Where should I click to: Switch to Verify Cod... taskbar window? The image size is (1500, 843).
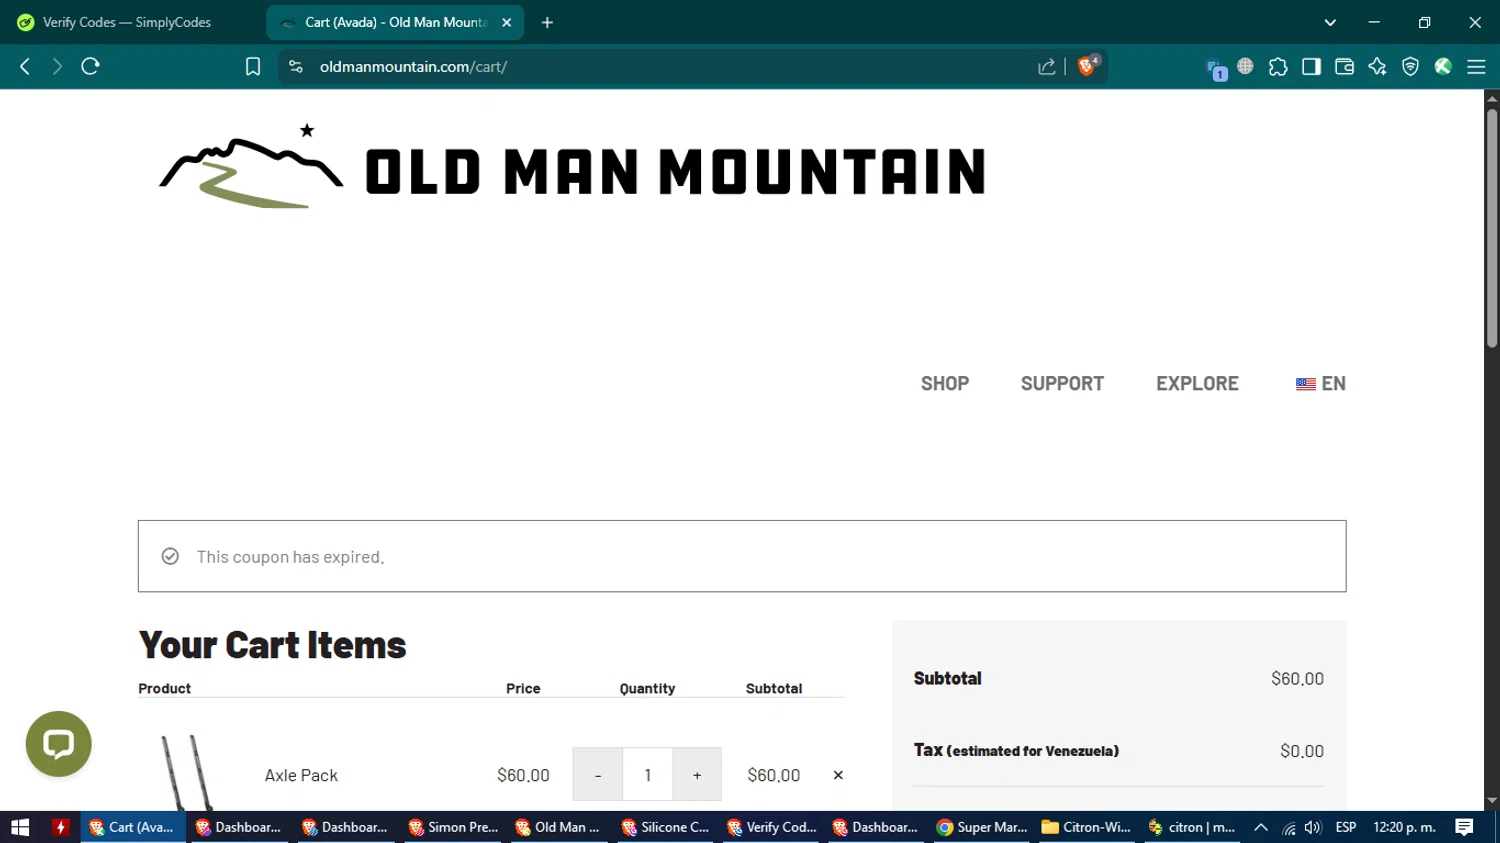tap(771, 827)
